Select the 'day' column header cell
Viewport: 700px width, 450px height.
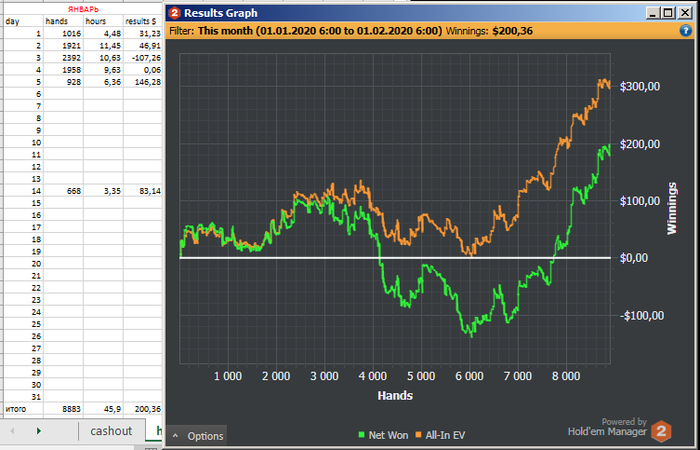(23, 21)
